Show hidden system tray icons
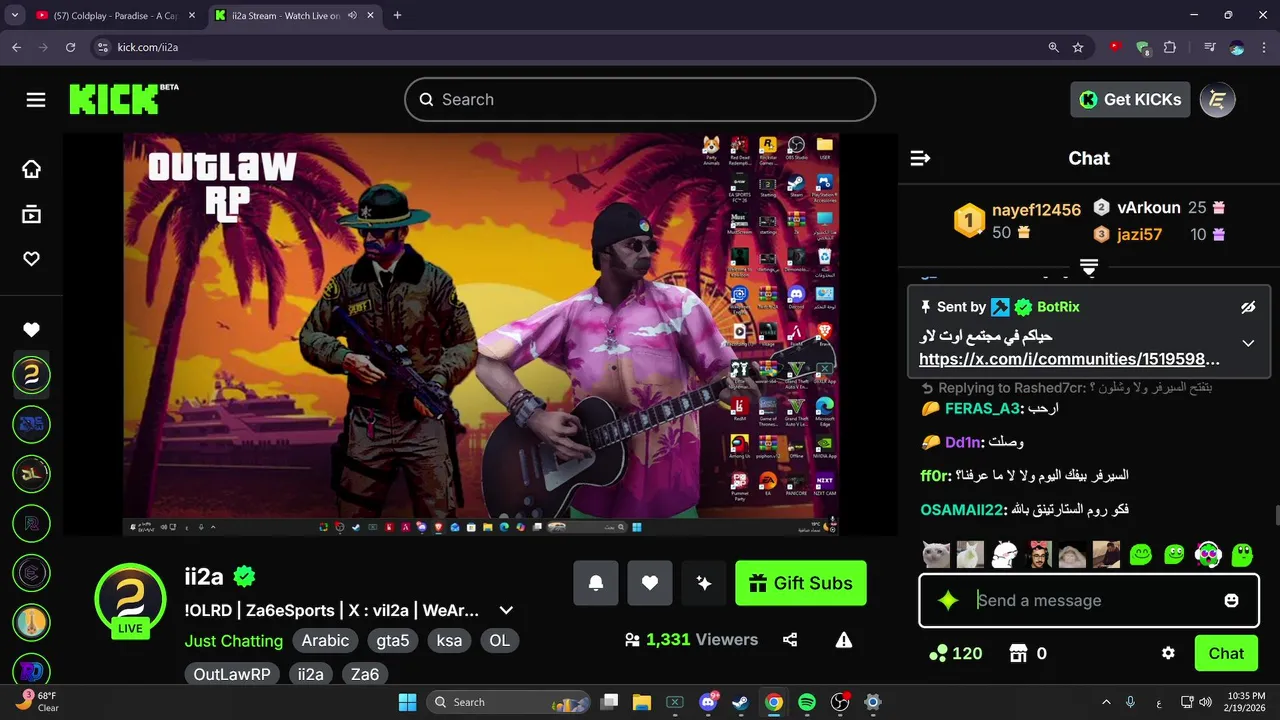This screenshot has width=1280, height=720. pos(1106,702)
